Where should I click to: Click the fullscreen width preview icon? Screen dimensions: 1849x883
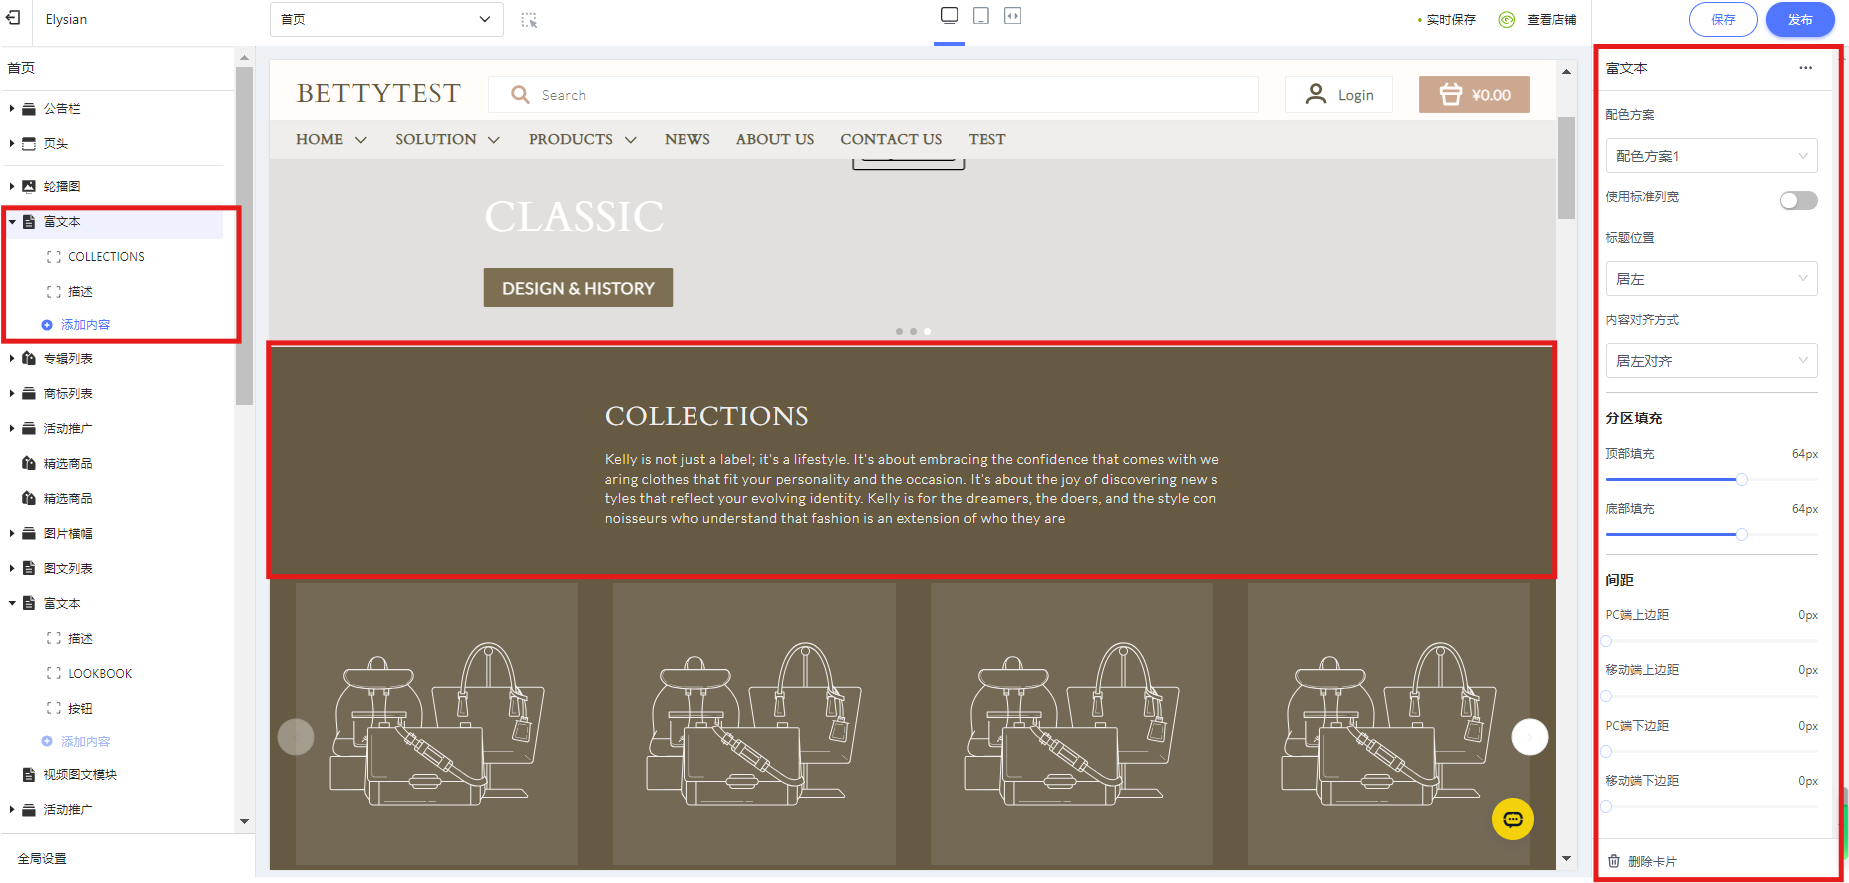pyautogui.click(x=1012, y=16)
